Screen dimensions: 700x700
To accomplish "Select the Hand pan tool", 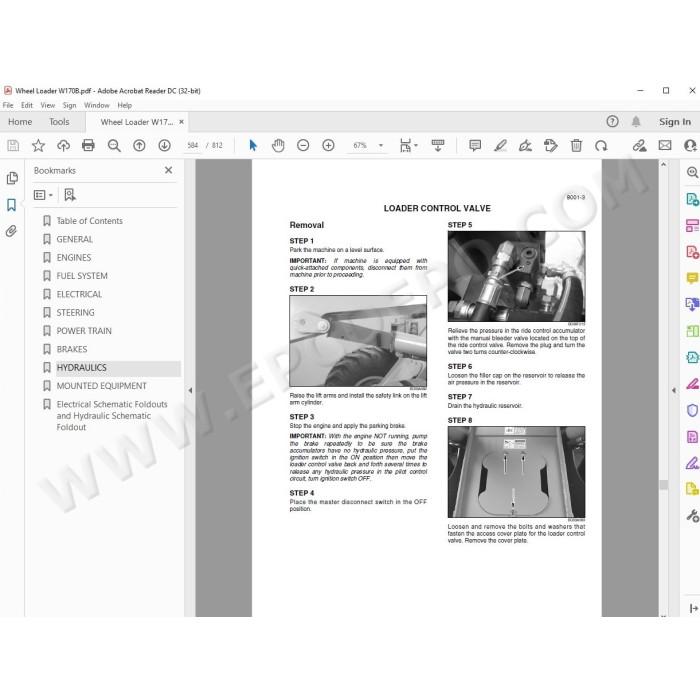I will click(x=278, y=145).
